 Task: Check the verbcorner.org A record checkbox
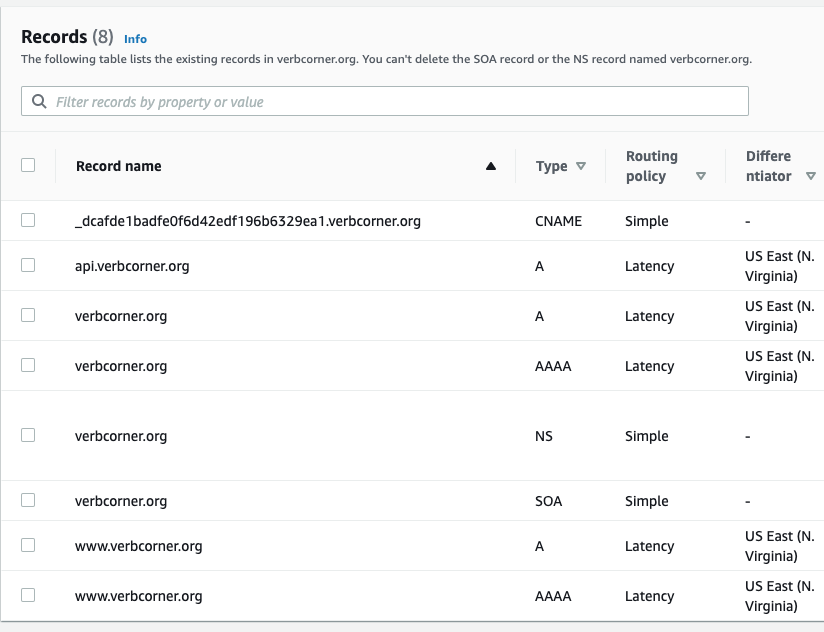click(x=30, y=316)
